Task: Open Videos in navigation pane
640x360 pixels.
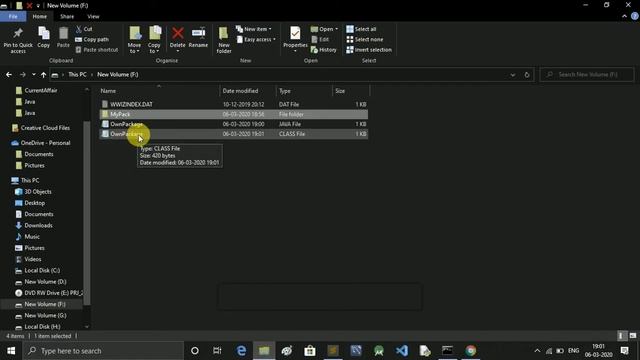Action: [33, 260]
